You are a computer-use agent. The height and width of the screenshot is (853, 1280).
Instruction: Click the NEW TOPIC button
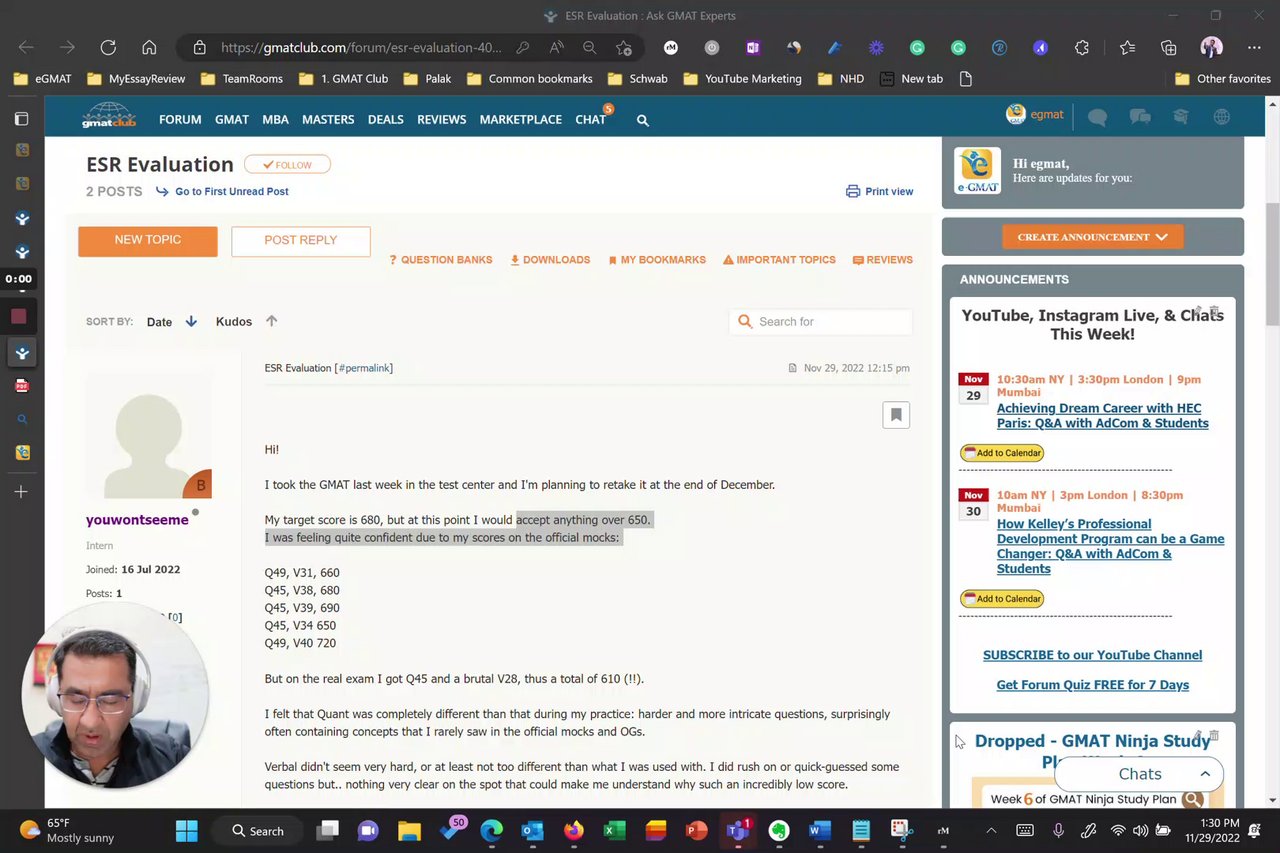pos(148,241)
